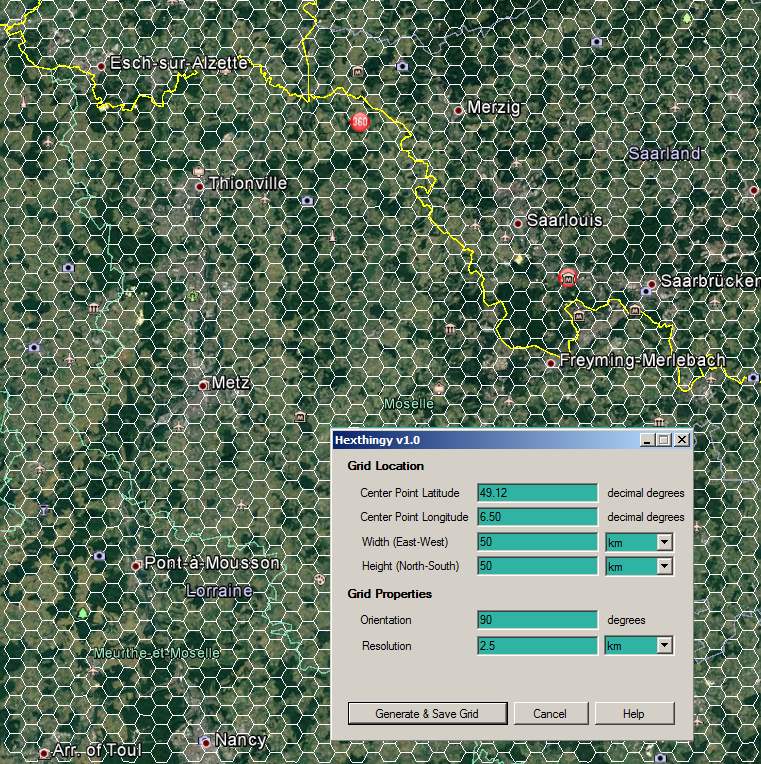The image size is (761, 764).
Task: Click the Meurthe-et-Moselle label
Action: coord(156,653)
